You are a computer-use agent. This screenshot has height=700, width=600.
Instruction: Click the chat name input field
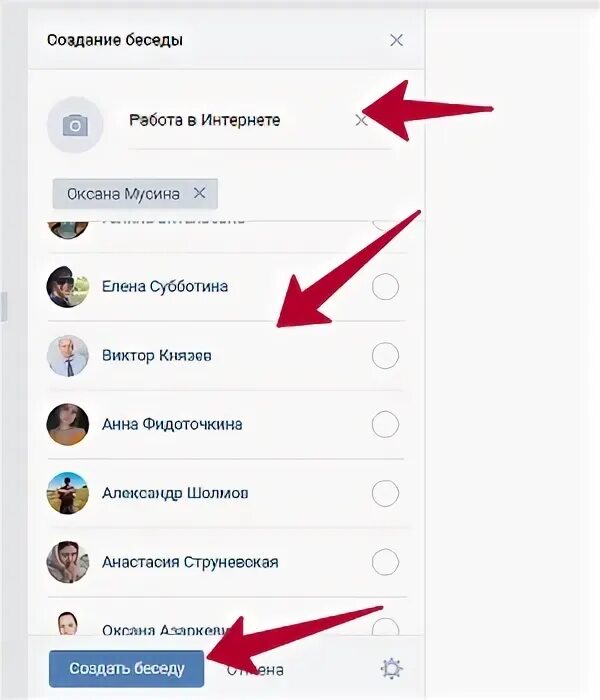tap(260, 121)
